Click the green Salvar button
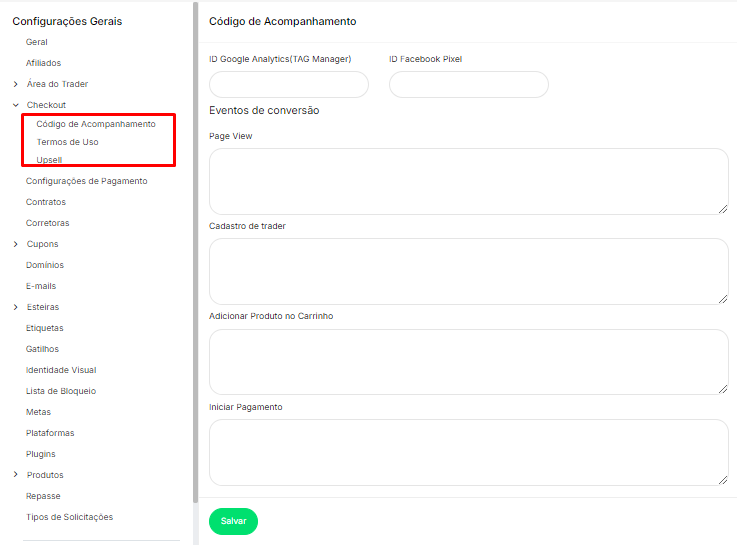Image resolution: width=737 pixels, height=545 pixels. coord(233,521)
